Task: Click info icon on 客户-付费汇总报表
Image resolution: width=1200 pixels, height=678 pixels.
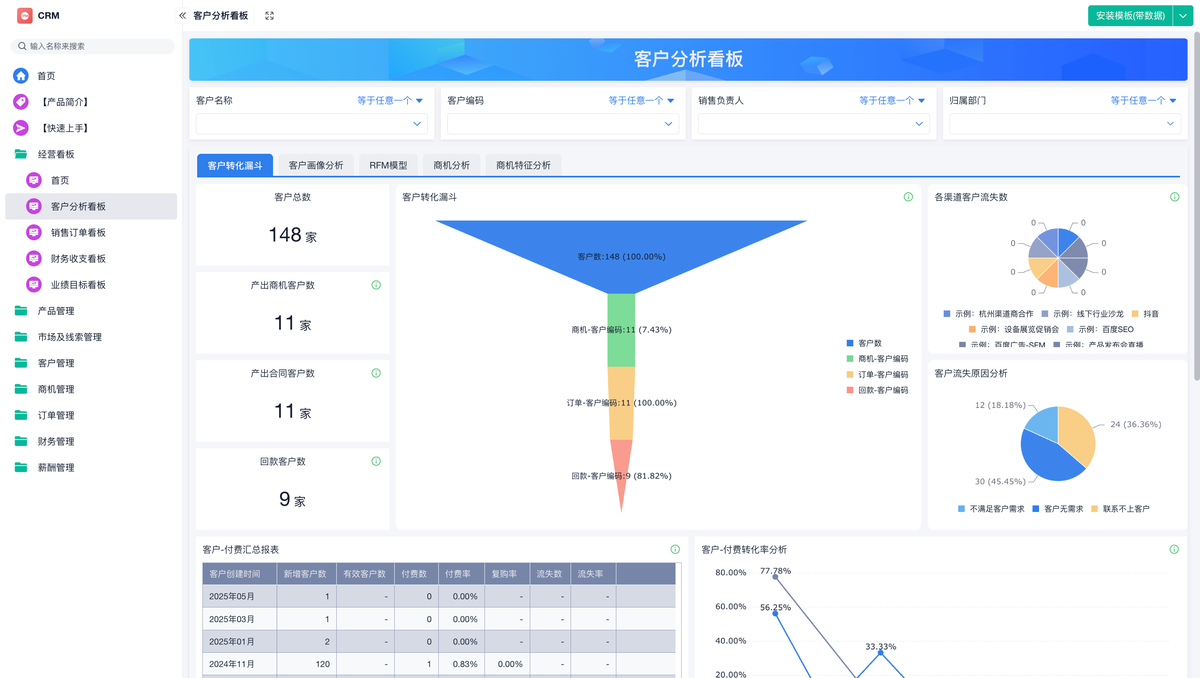Action: pyautogui.click(x=675, y=549)
